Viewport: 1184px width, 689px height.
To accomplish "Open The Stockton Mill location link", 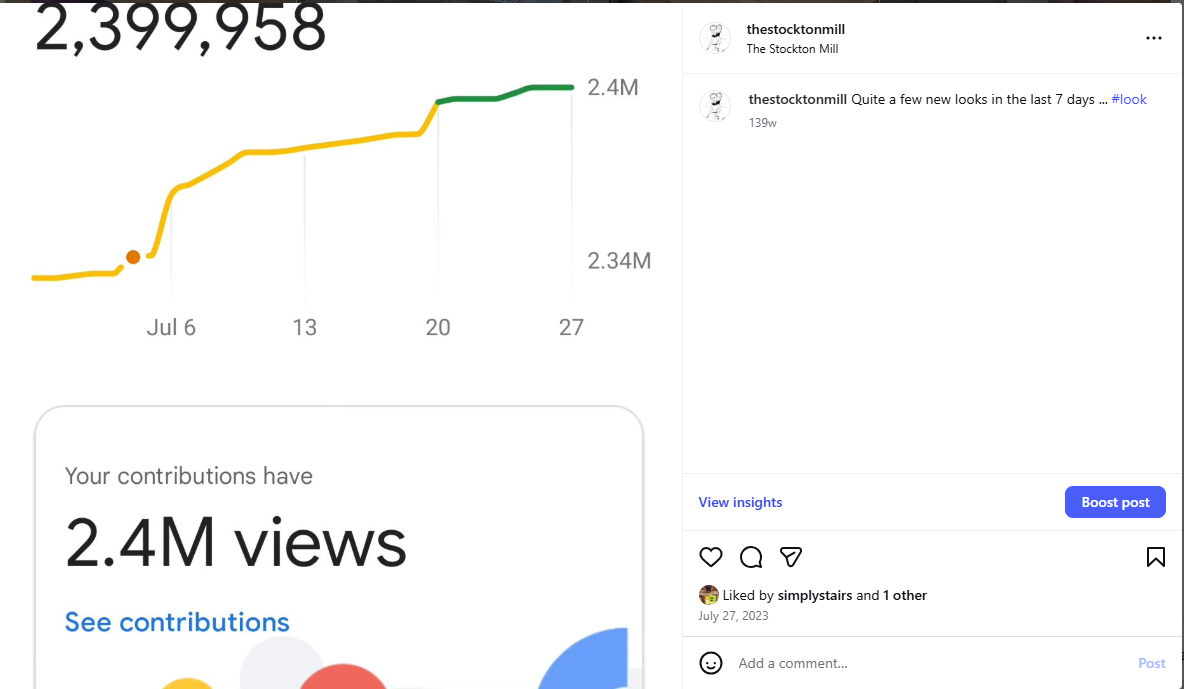I will 792,49.
